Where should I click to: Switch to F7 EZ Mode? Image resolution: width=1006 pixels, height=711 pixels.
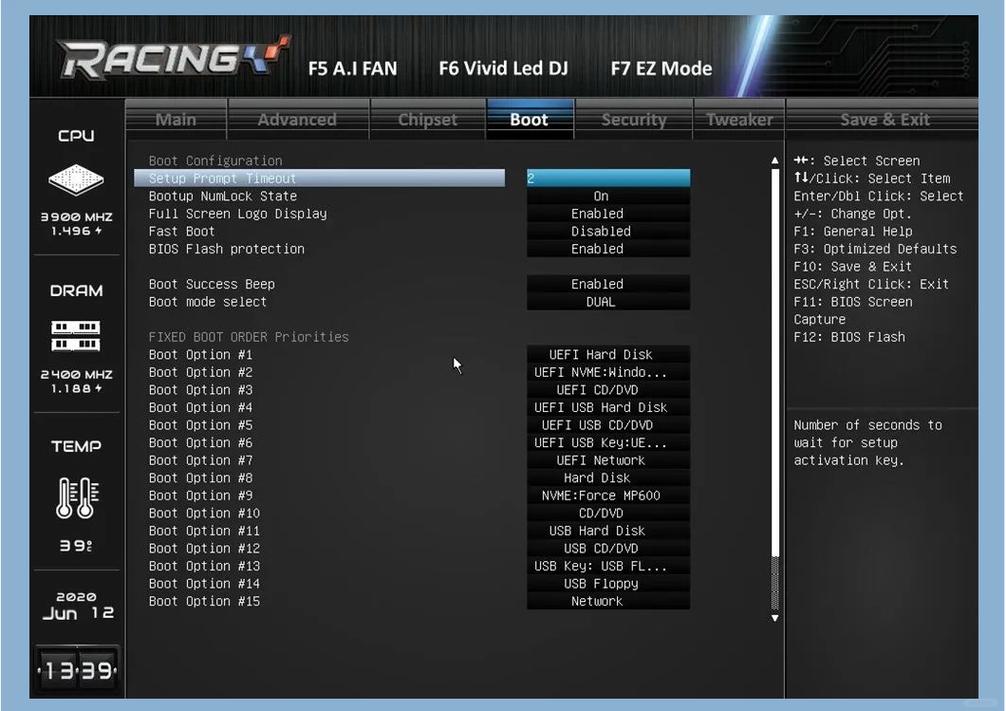pos(661,69)
